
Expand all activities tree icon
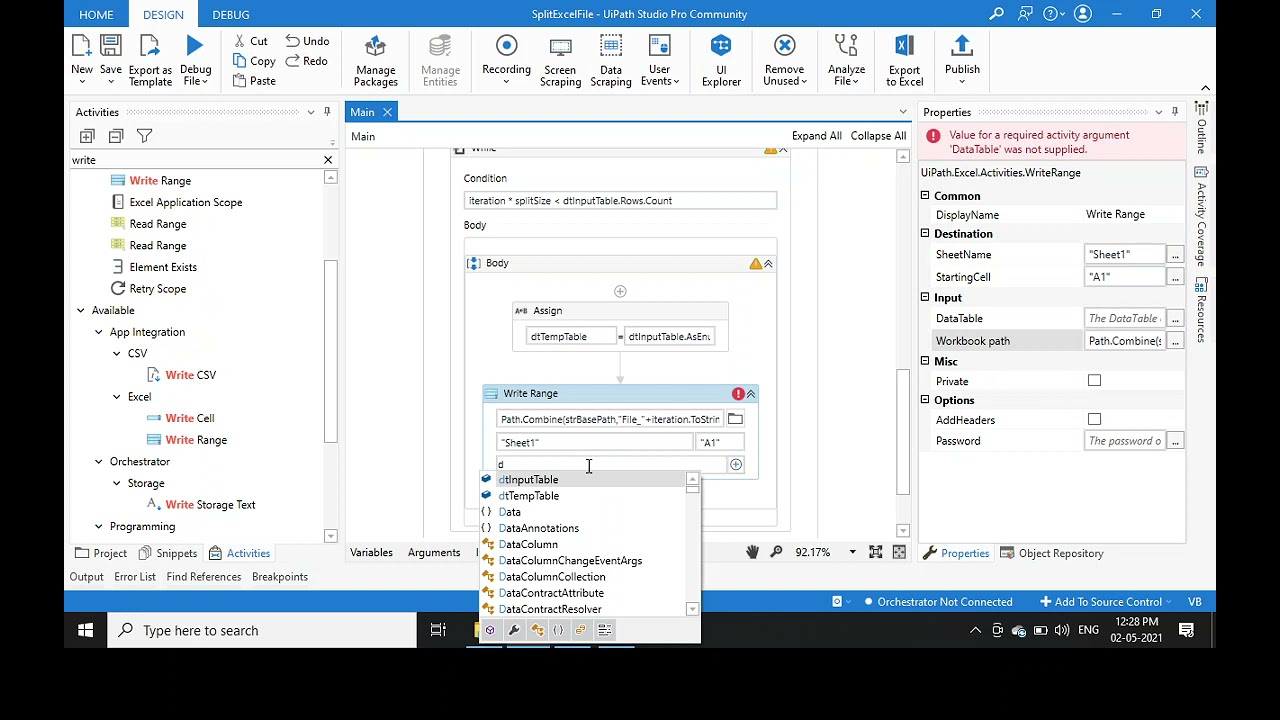tap(87, 136)
